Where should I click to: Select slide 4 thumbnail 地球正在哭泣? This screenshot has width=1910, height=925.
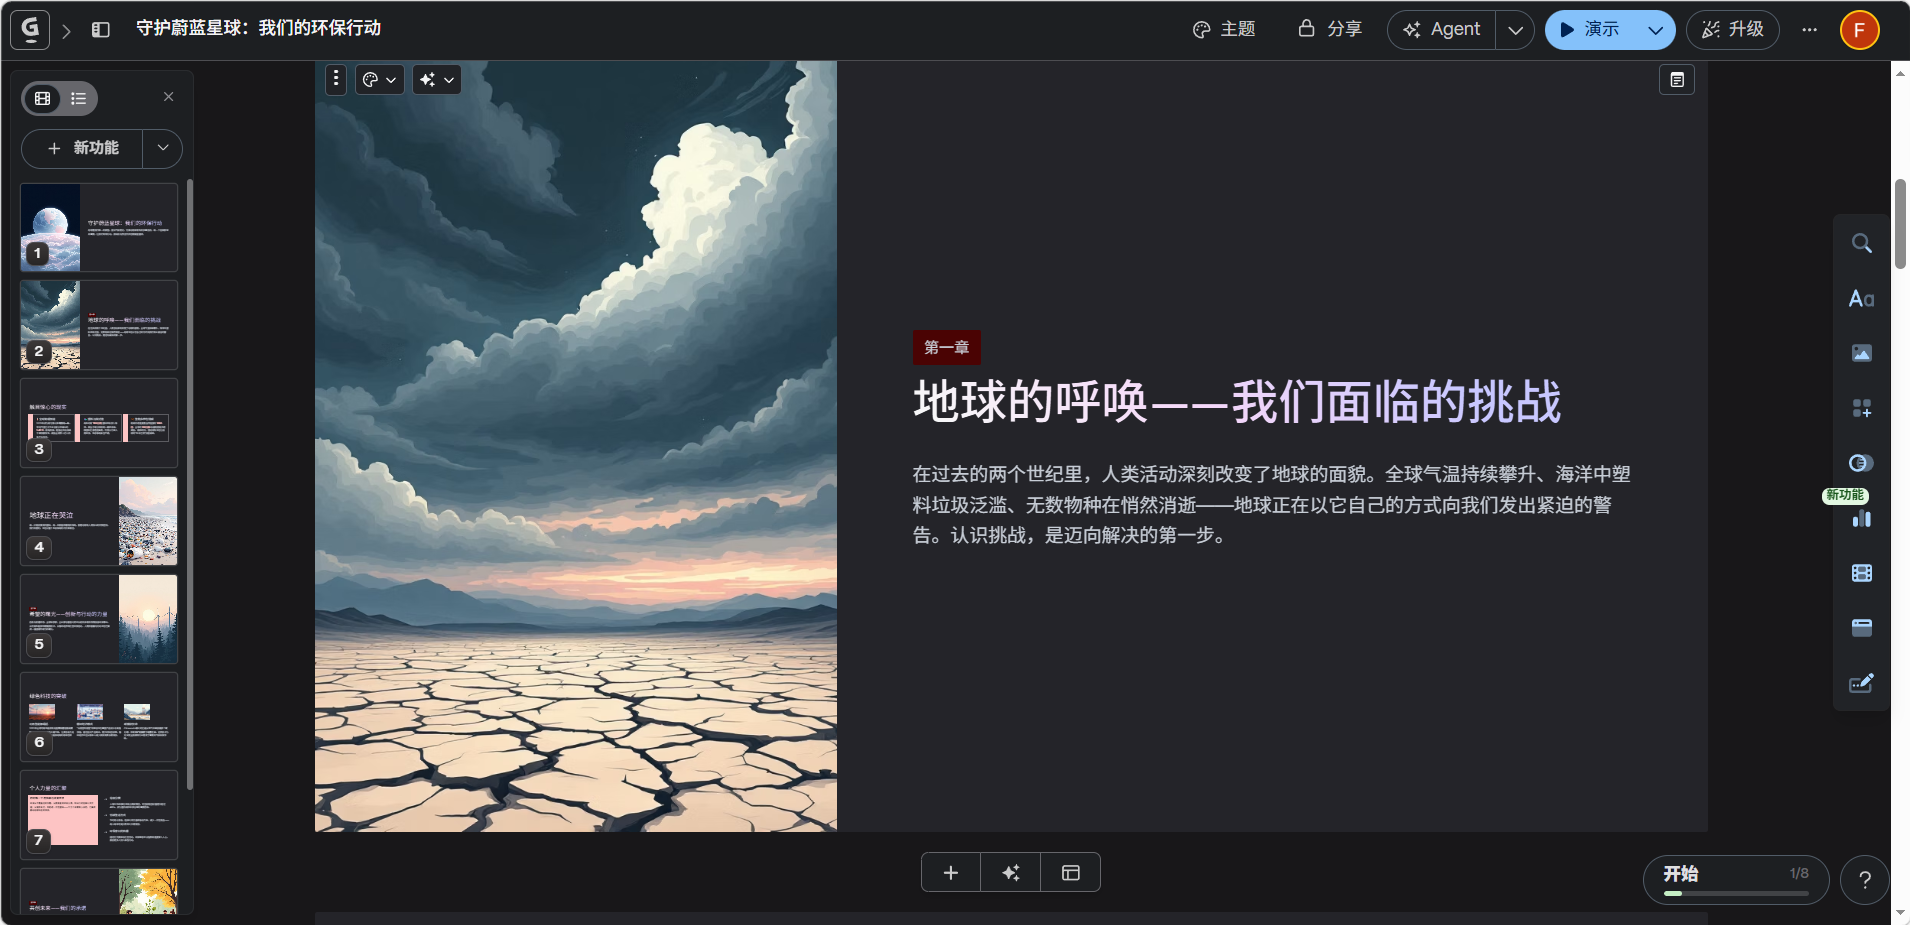[x=99, y=521]
